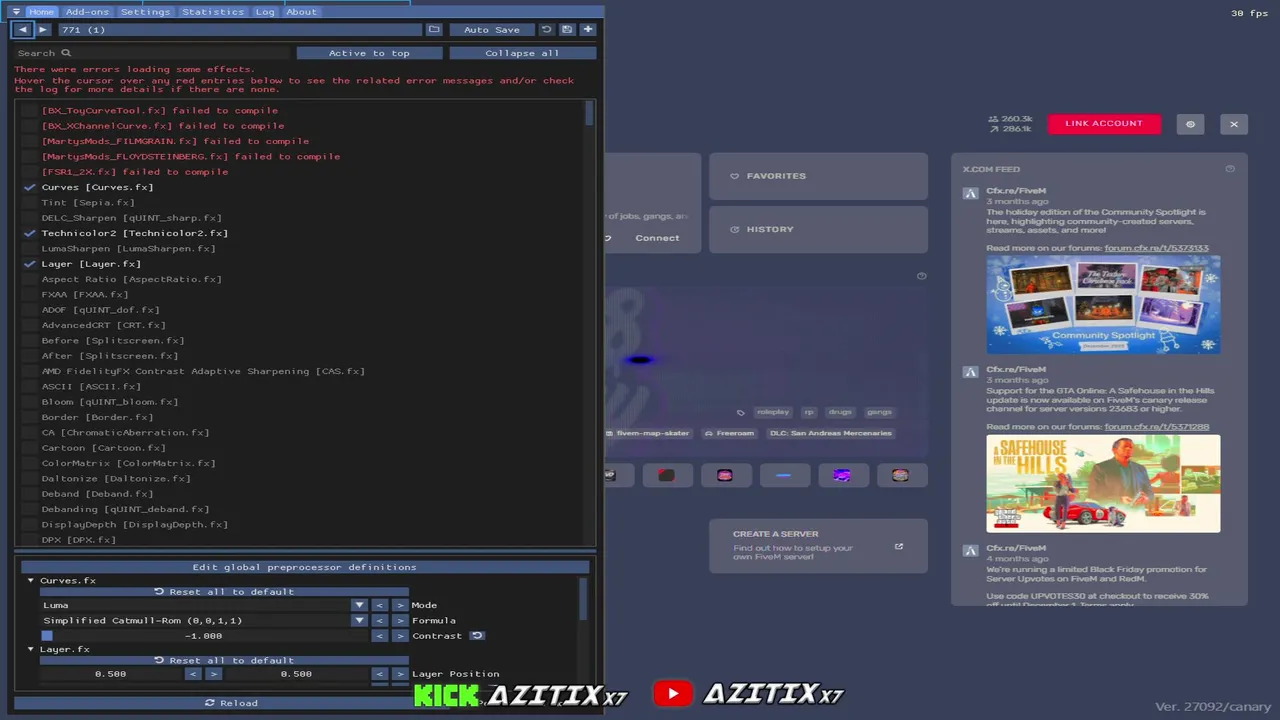The image size is (1280, 720).
Task: Open preset folder browser icon
Action: click(x=433, y=30)
